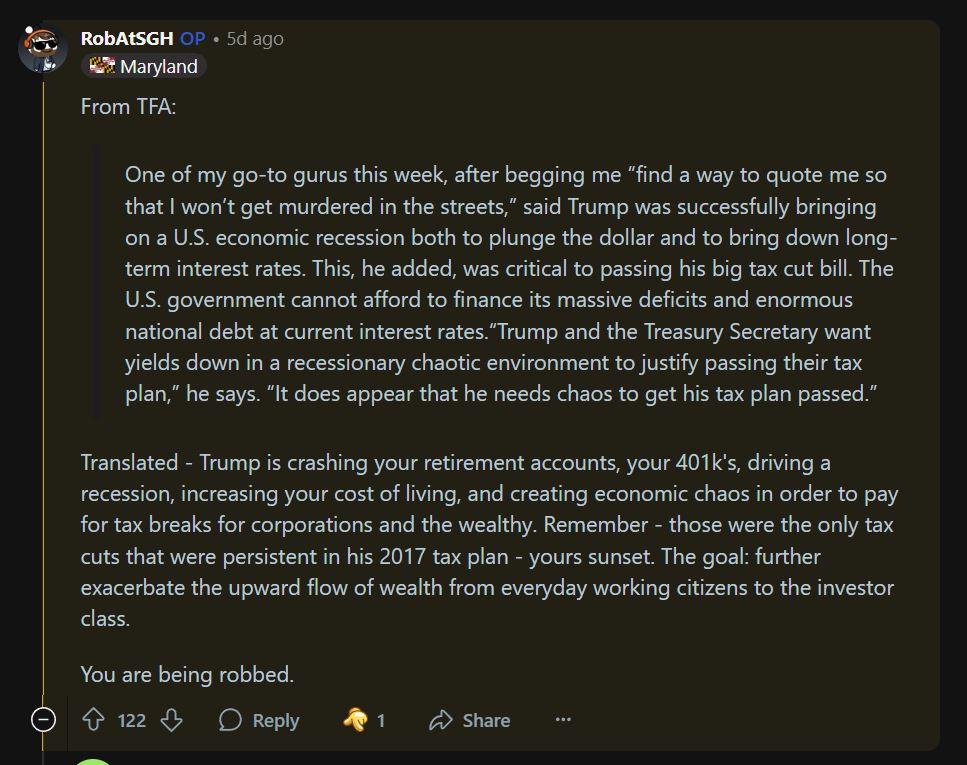Upvote RobAtSGH's comment
967x765 pixels.
tap(93, 720)
